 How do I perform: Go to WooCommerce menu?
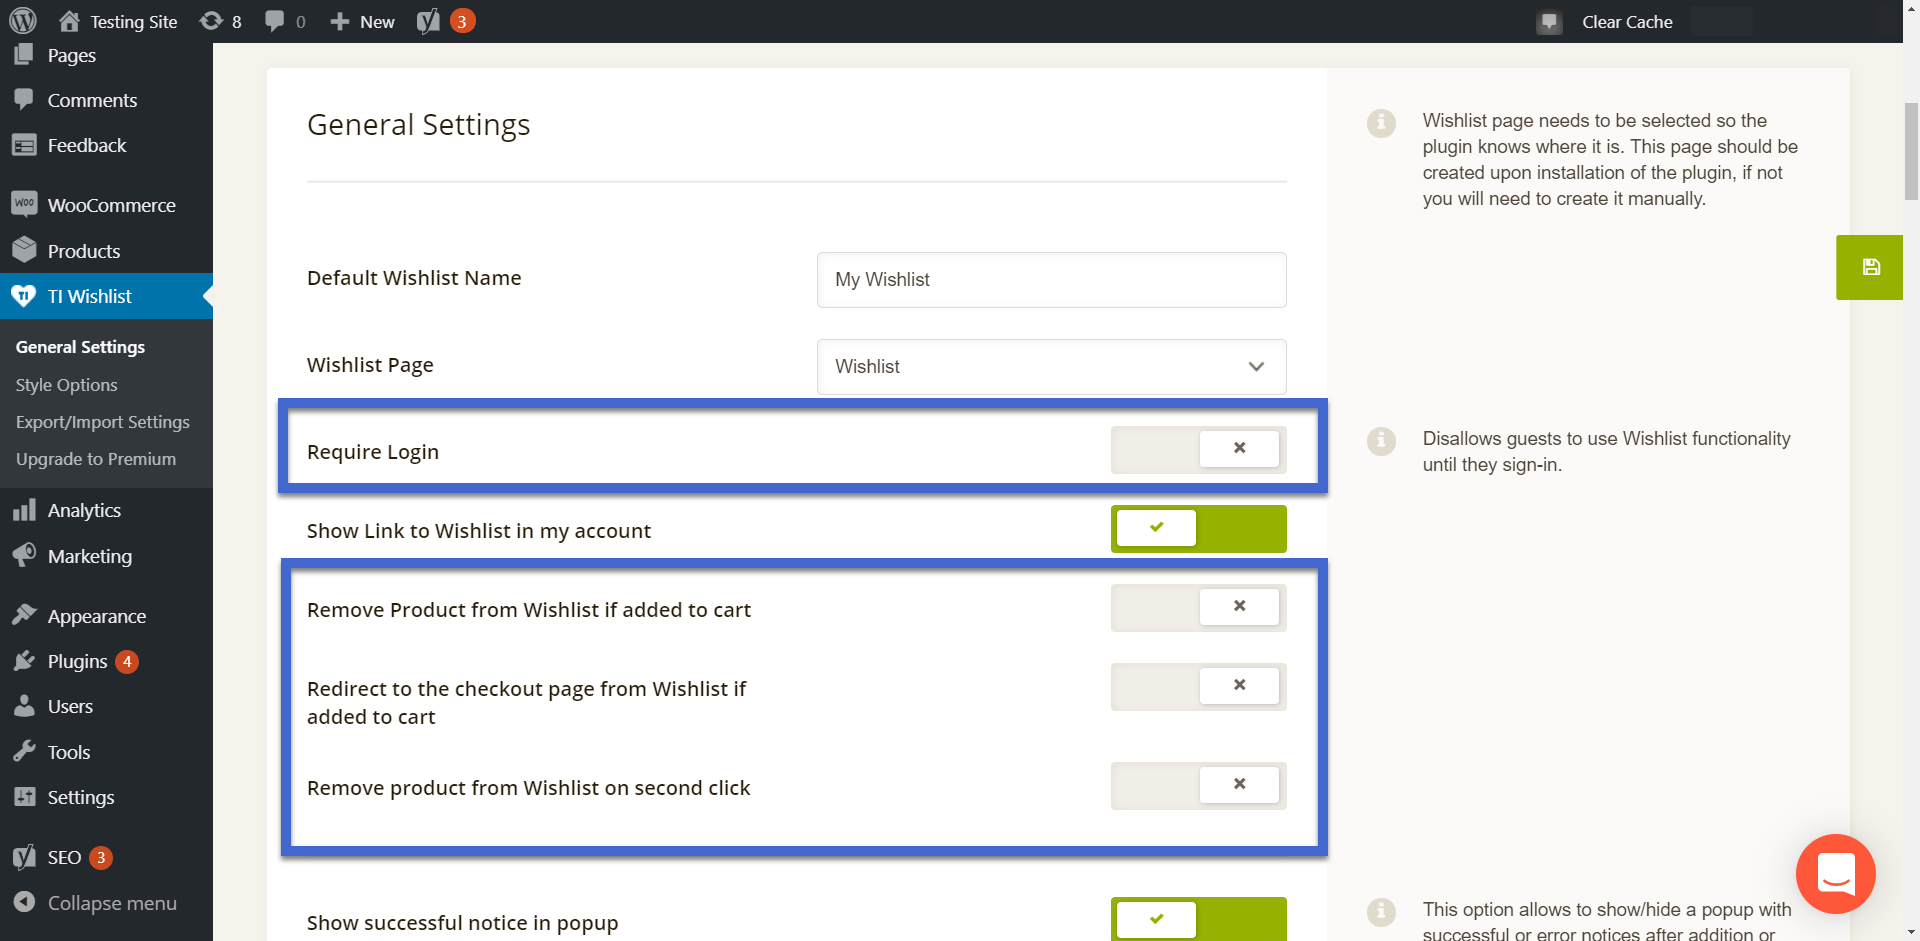(111, 205)
